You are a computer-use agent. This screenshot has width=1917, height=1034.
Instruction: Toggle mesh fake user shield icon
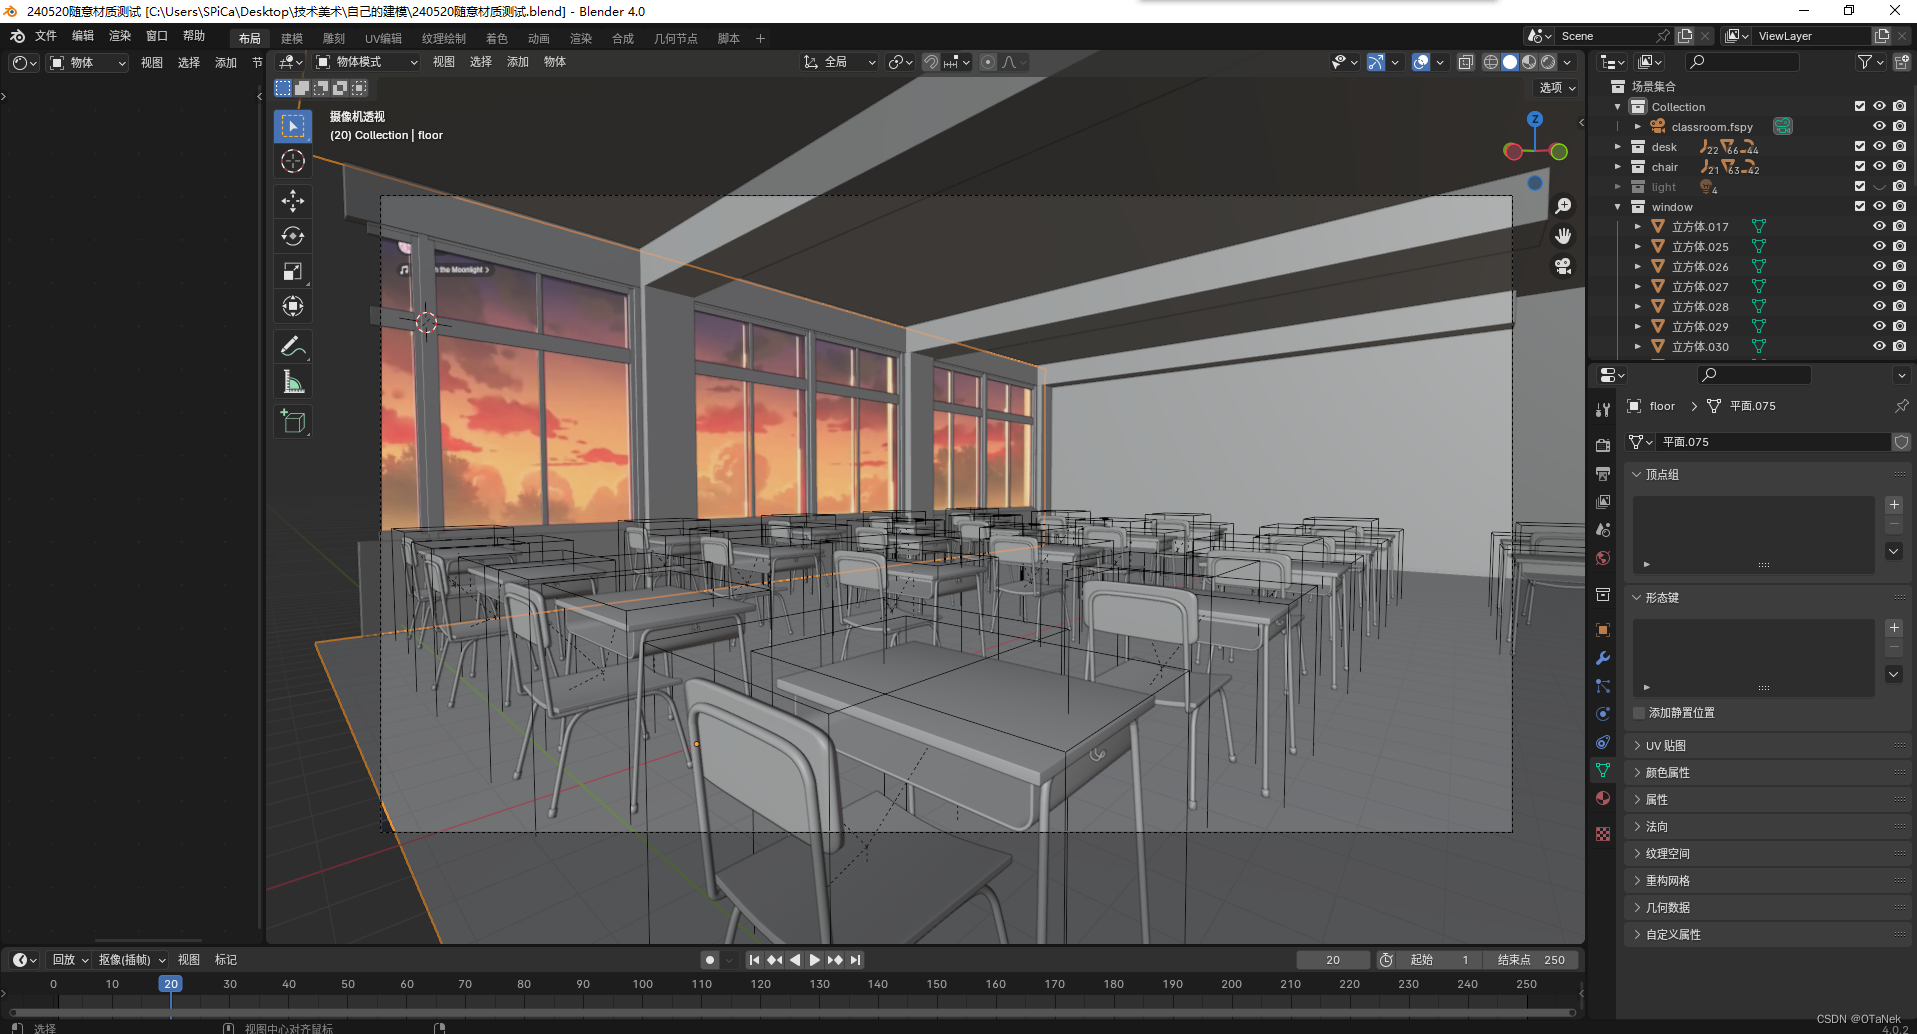click(1901, 442)
